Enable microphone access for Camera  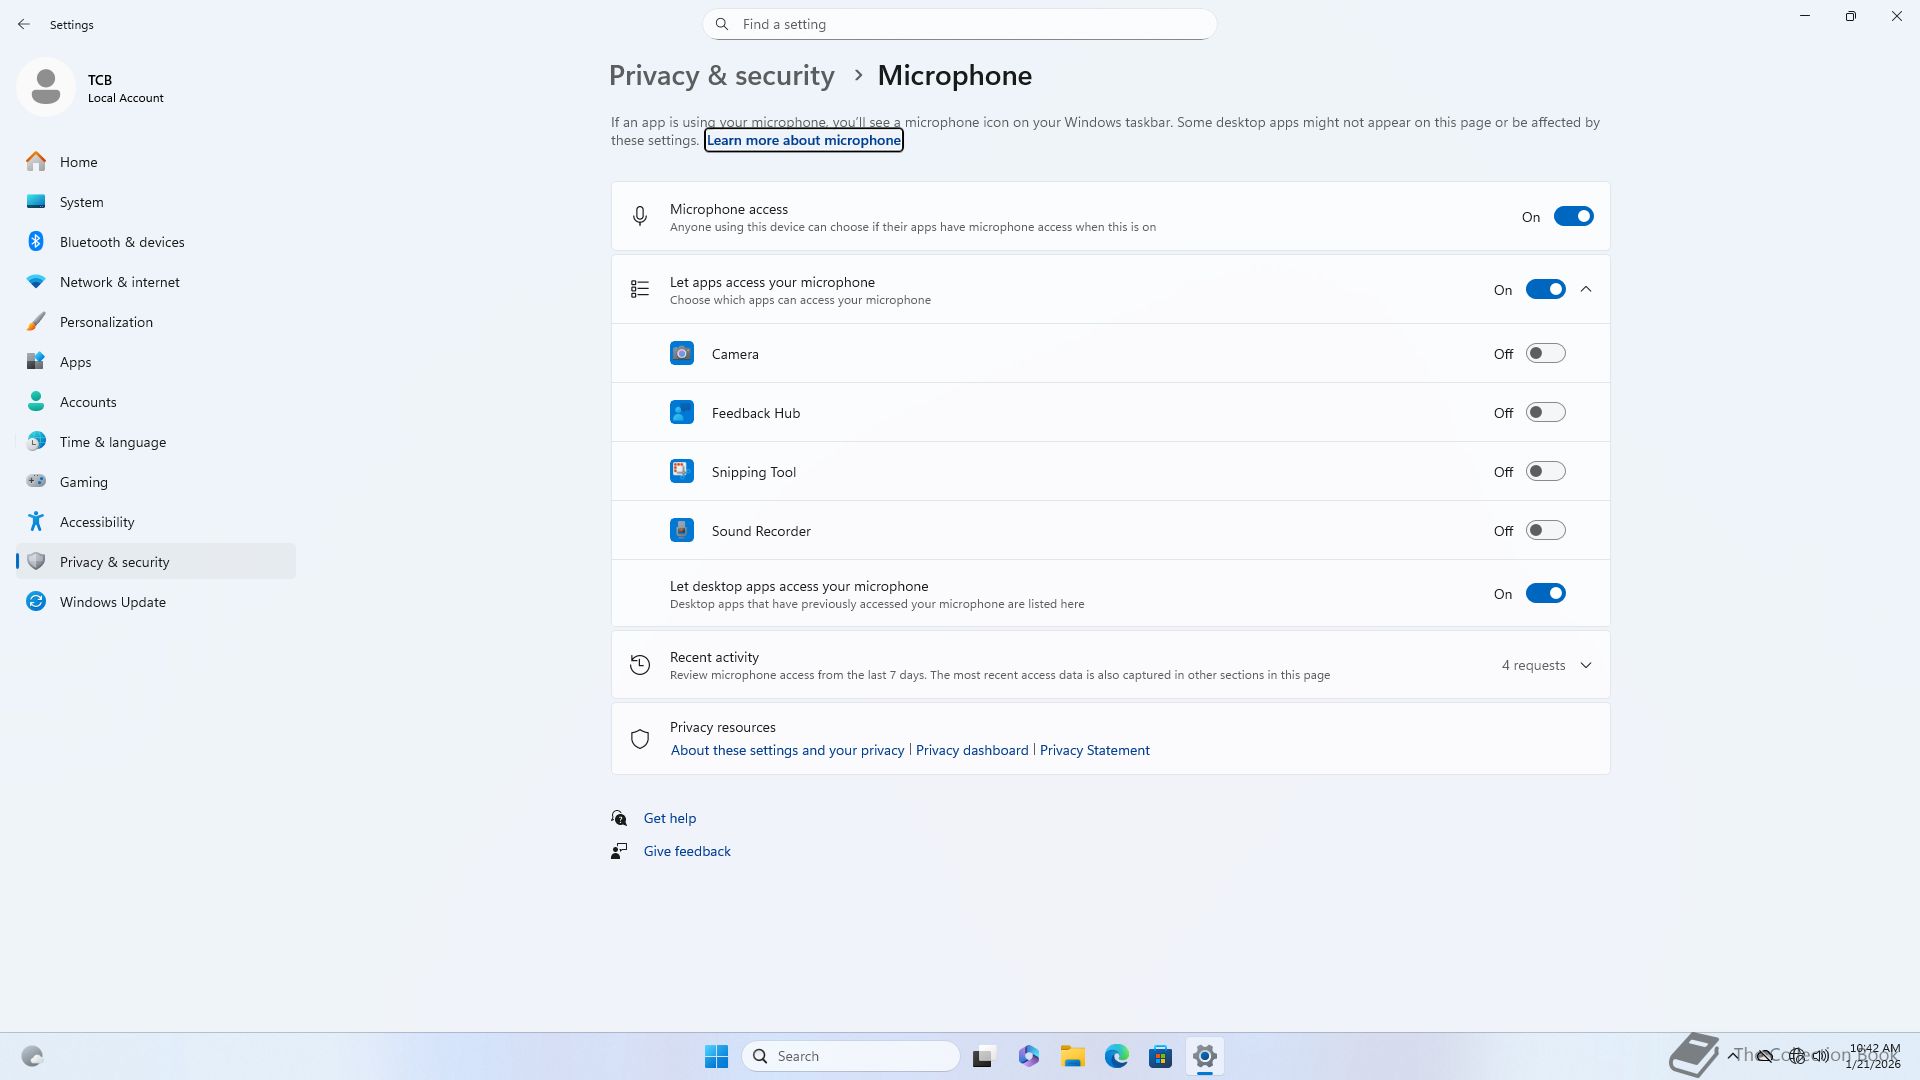[x=1544, y=354]
